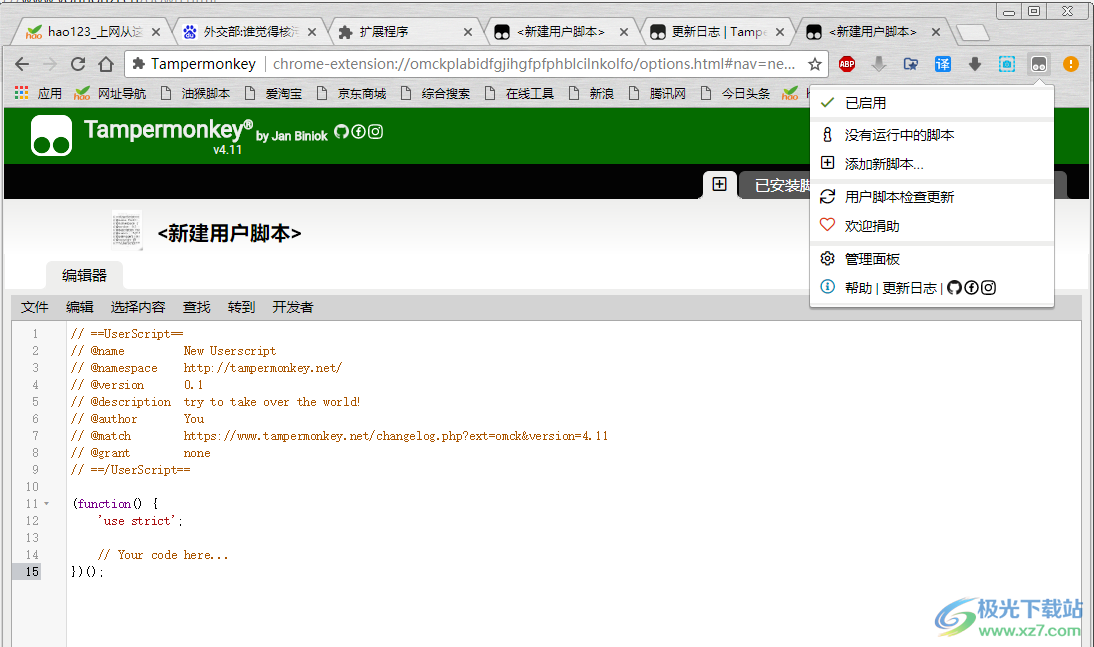Click the ABP adblock extension icon
Viewport: 1094px width, 647px height.
click(x=847, y=64)
